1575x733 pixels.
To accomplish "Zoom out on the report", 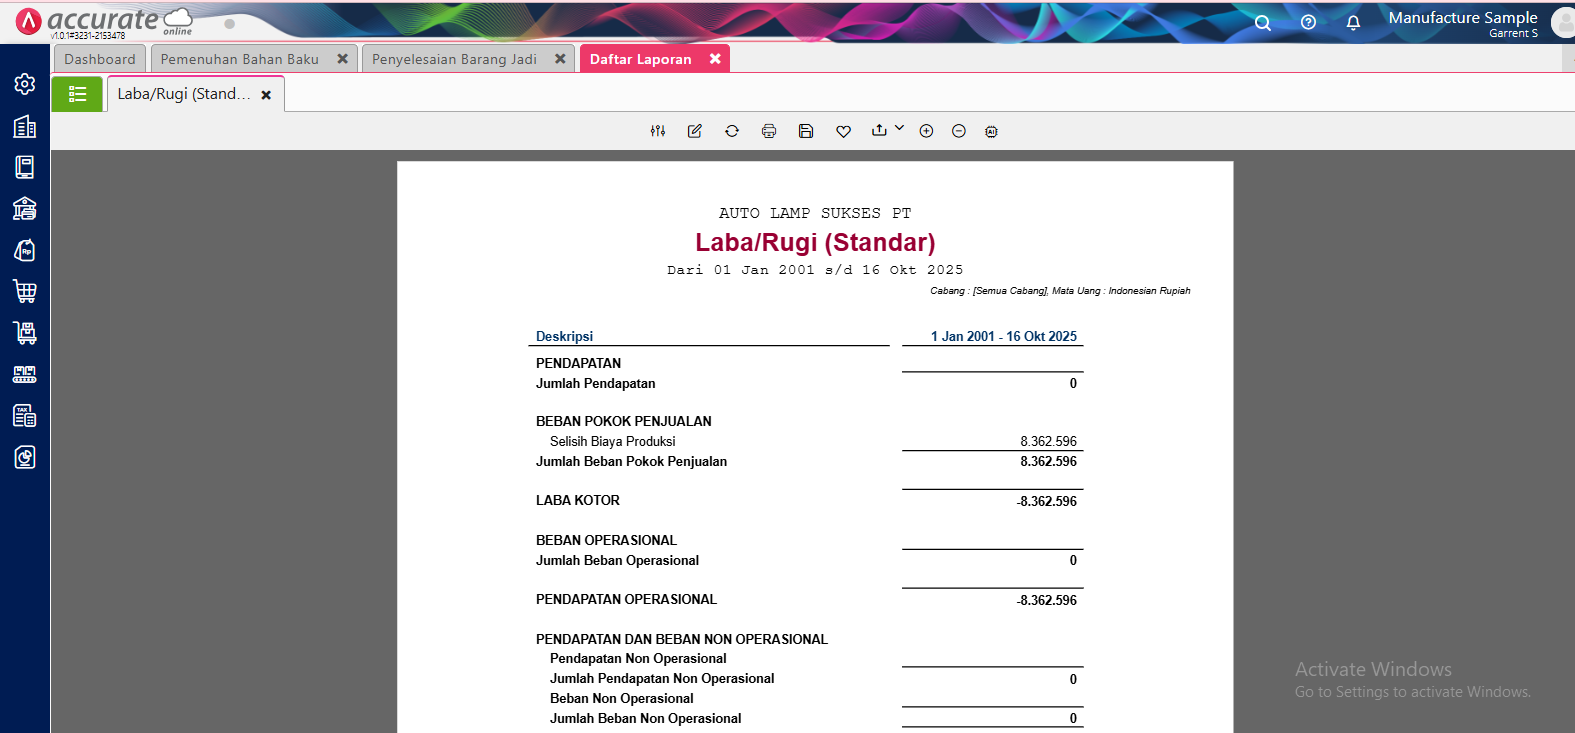I will (x=959, y=131).
